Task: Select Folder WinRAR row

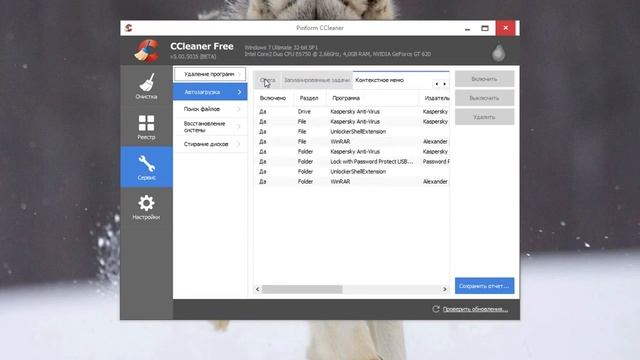Action: pyautogui.click(x=352, y=182)
